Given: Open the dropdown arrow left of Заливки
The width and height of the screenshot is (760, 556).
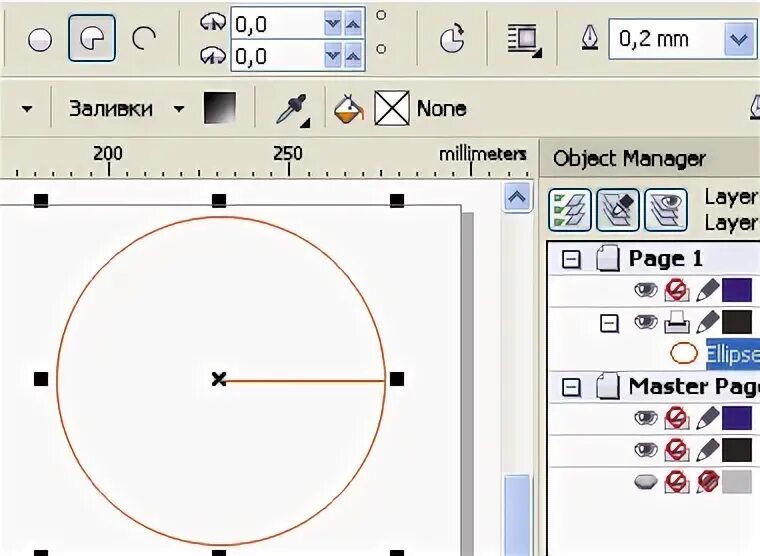Looking at the screenshot, I should [x=27, y=109].
